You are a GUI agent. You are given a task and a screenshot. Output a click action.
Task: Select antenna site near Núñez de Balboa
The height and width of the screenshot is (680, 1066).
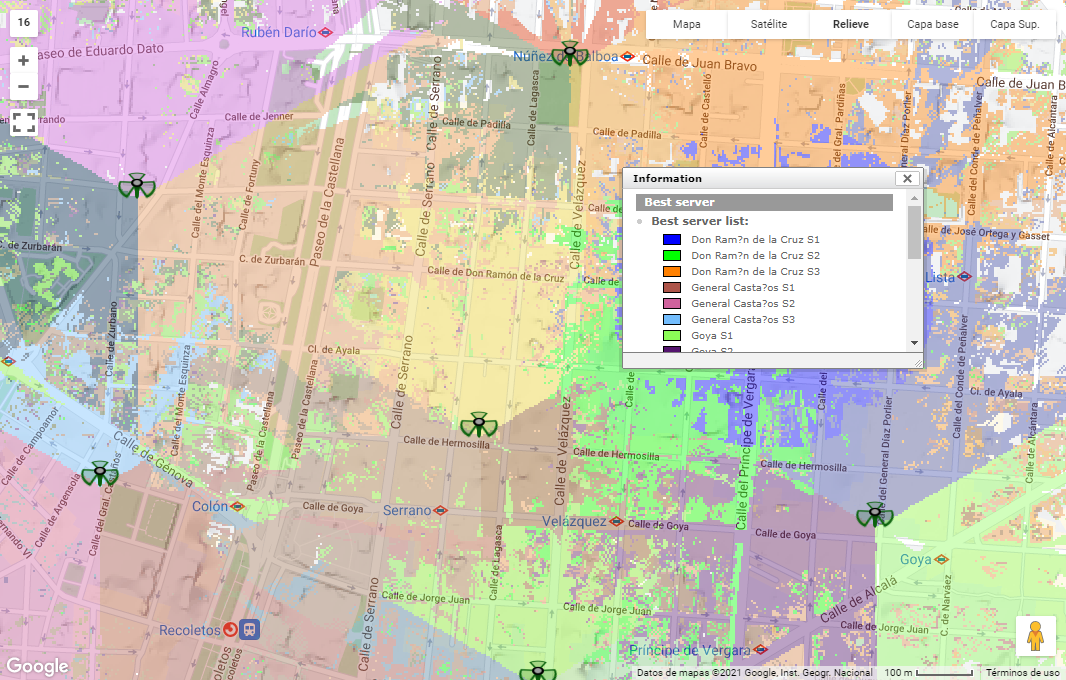click(x=570, y=52)
